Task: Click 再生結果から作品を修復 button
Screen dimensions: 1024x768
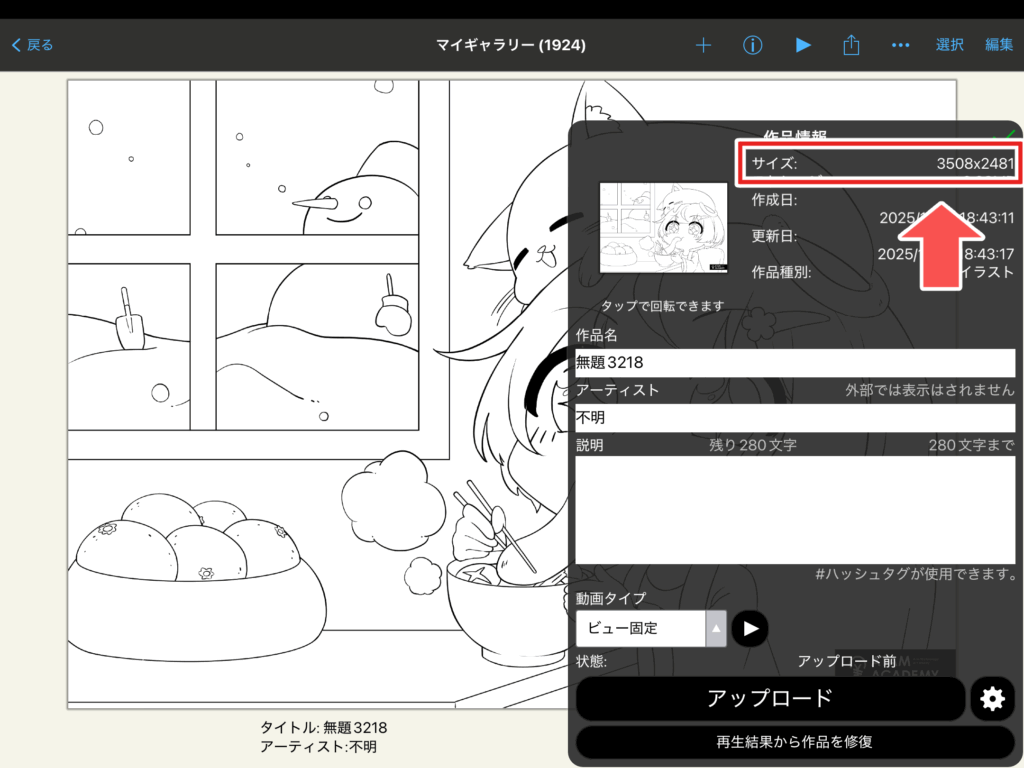Action: (x=795, y=742)
